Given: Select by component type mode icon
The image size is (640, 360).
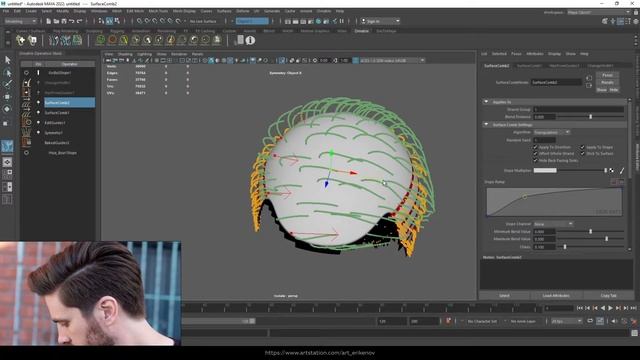Looking at the screenshot, I should point(117,21).
